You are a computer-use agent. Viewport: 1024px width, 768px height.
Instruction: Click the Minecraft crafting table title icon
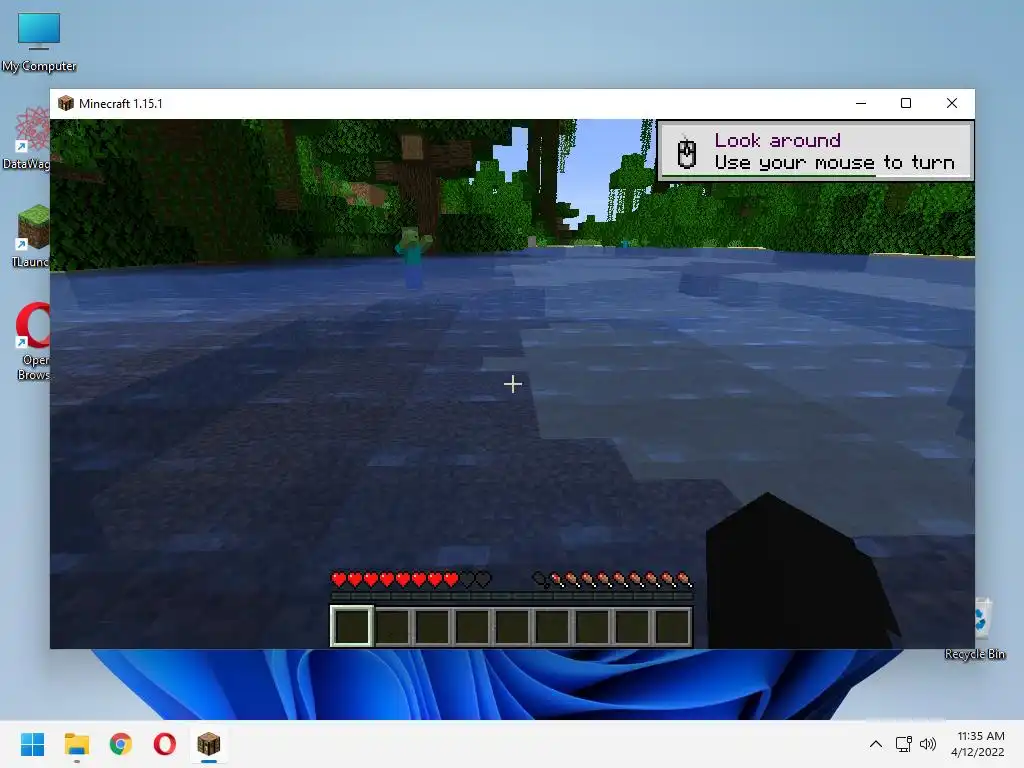click(66, 103)
